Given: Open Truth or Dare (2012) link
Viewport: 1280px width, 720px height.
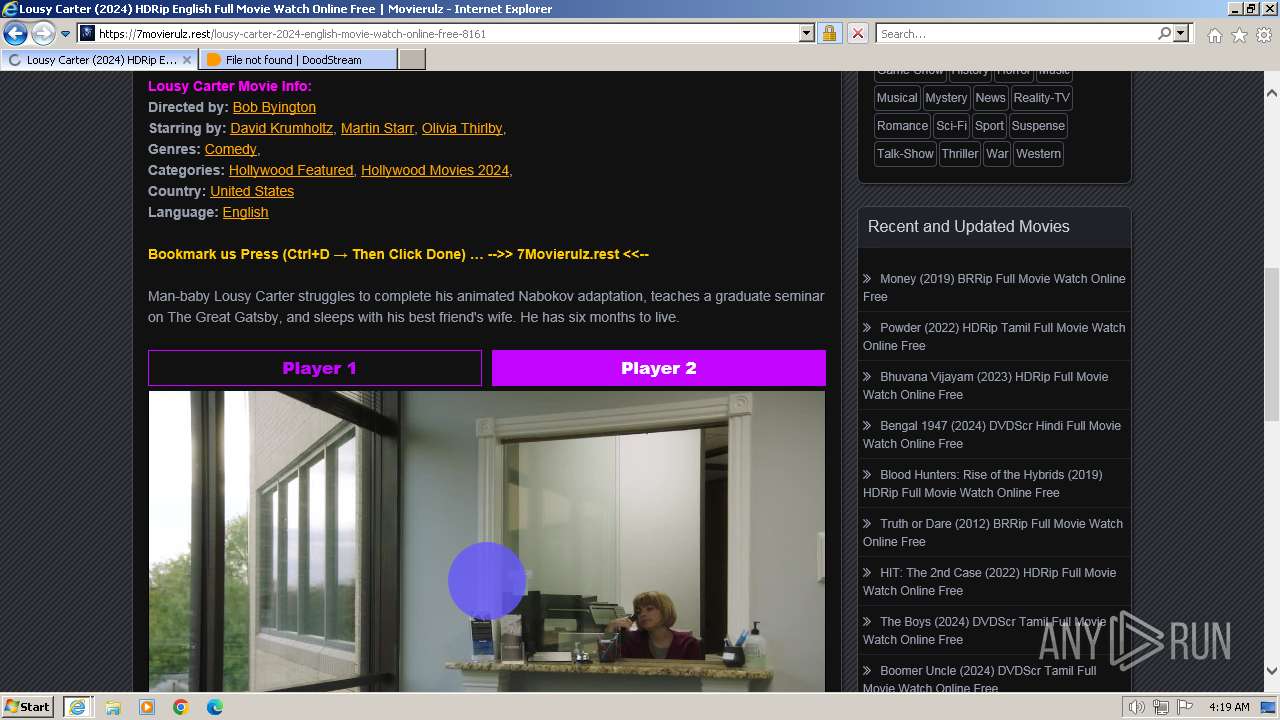Looking at the screenshot, I should point(993,532).
